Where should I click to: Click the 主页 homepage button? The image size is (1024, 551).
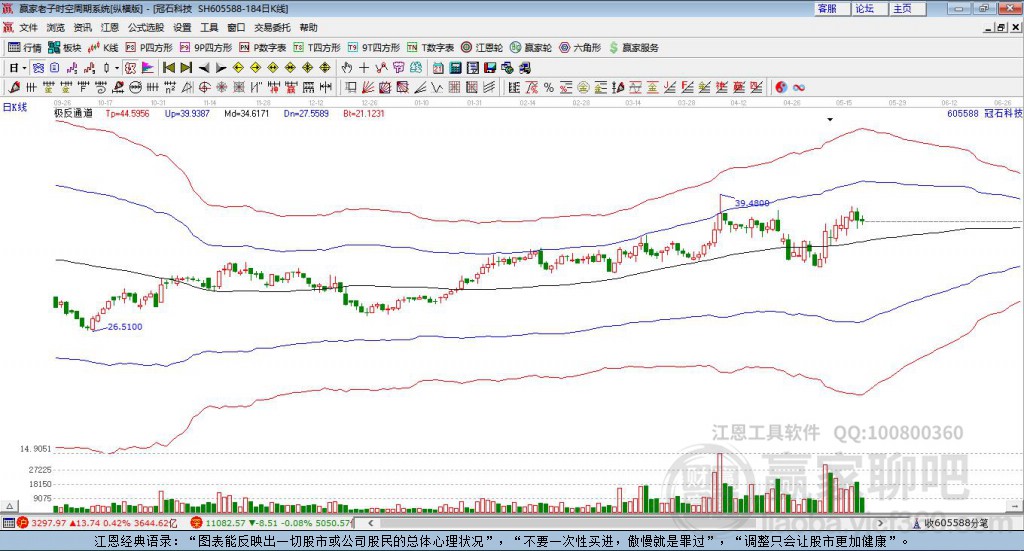coord(907,8)
